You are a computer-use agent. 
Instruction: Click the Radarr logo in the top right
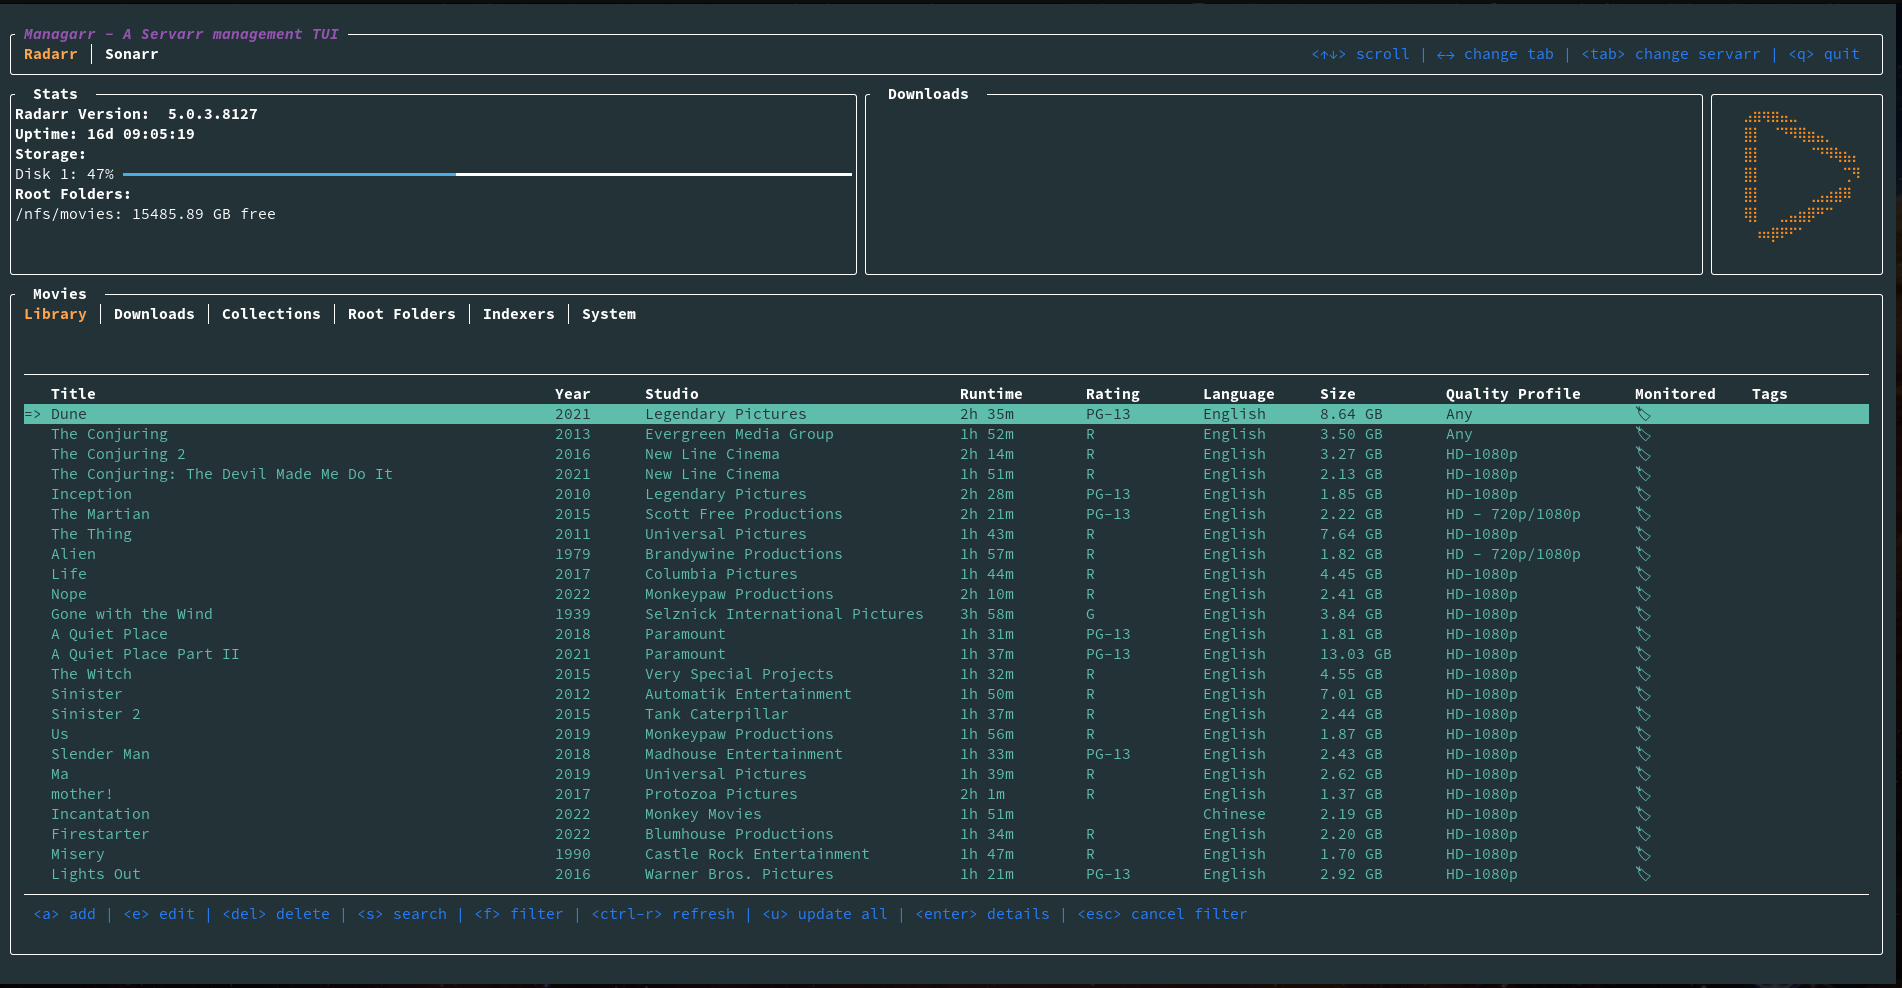[x=1798, y=178]
